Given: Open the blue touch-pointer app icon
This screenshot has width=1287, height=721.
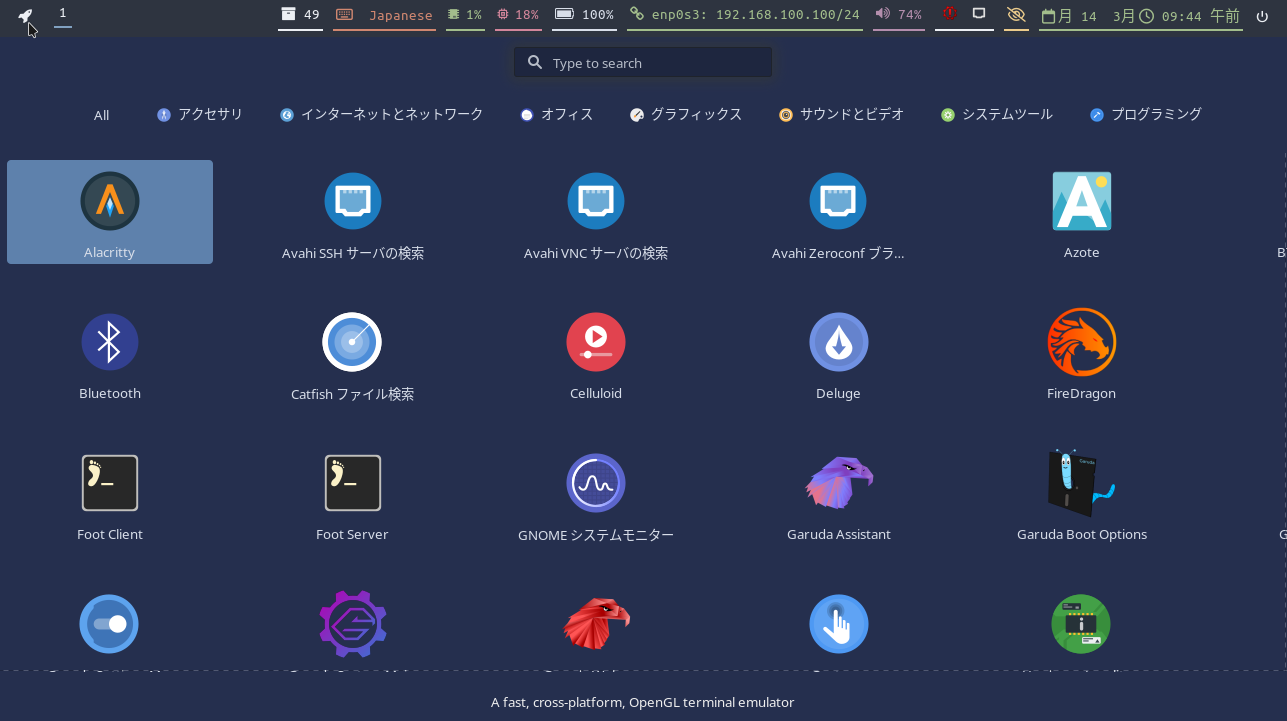Looking at the screenshot, I should (x=838, y=624).
